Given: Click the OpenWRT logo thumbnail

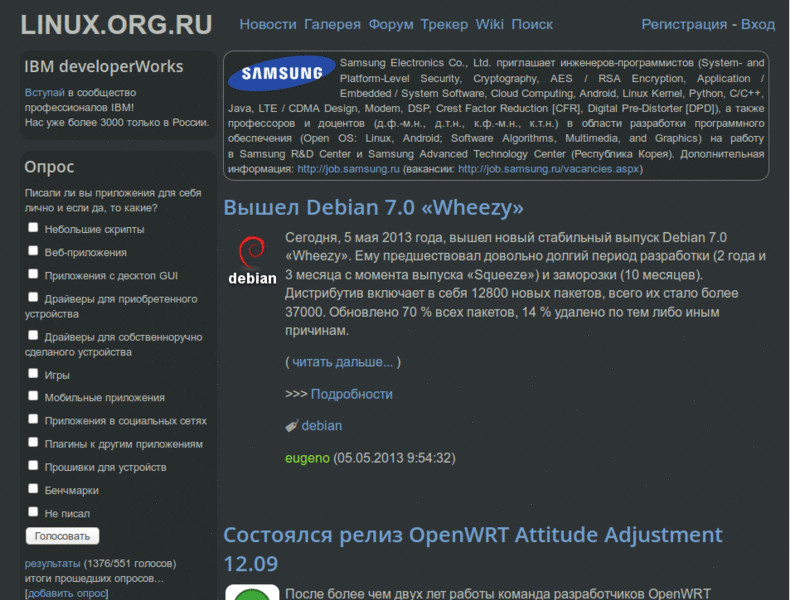Looking at the screenshot, I should click(x=252, y=593).
